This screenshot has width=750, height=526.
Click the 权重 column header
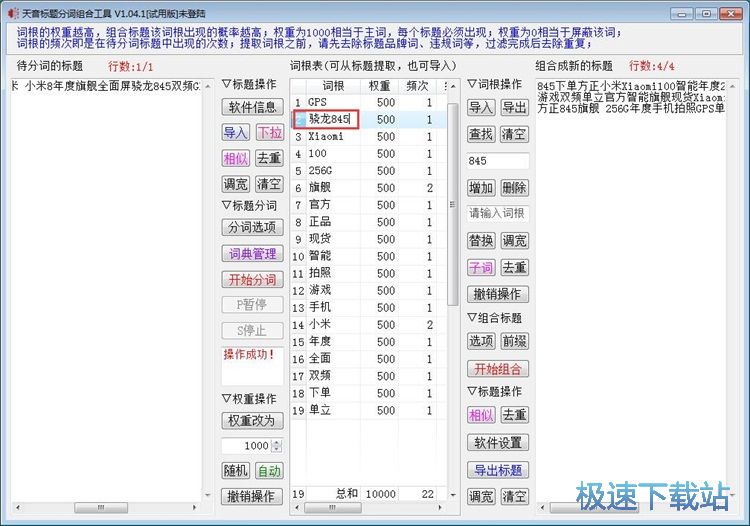coord(380,86)
